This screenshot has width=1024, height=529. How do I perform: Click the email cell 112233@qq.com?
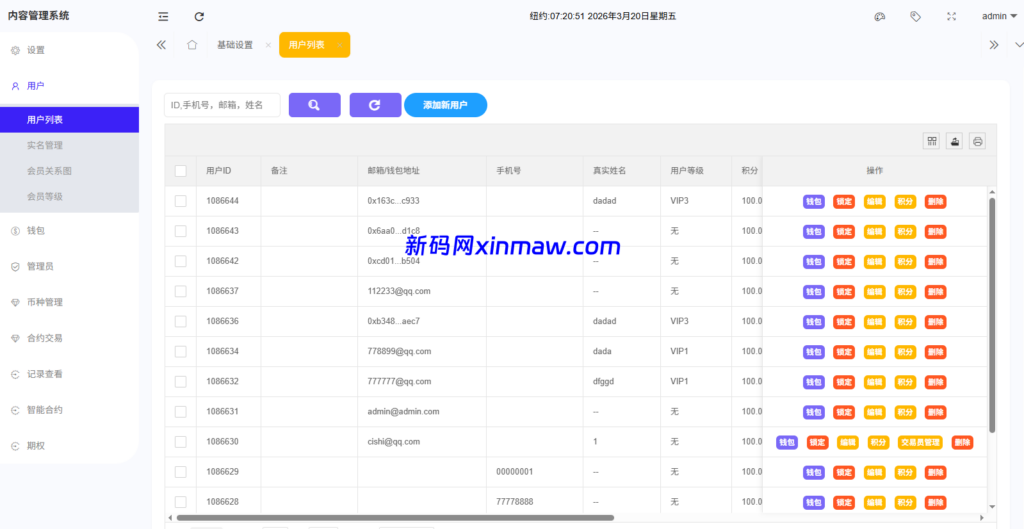click(399, 291)
